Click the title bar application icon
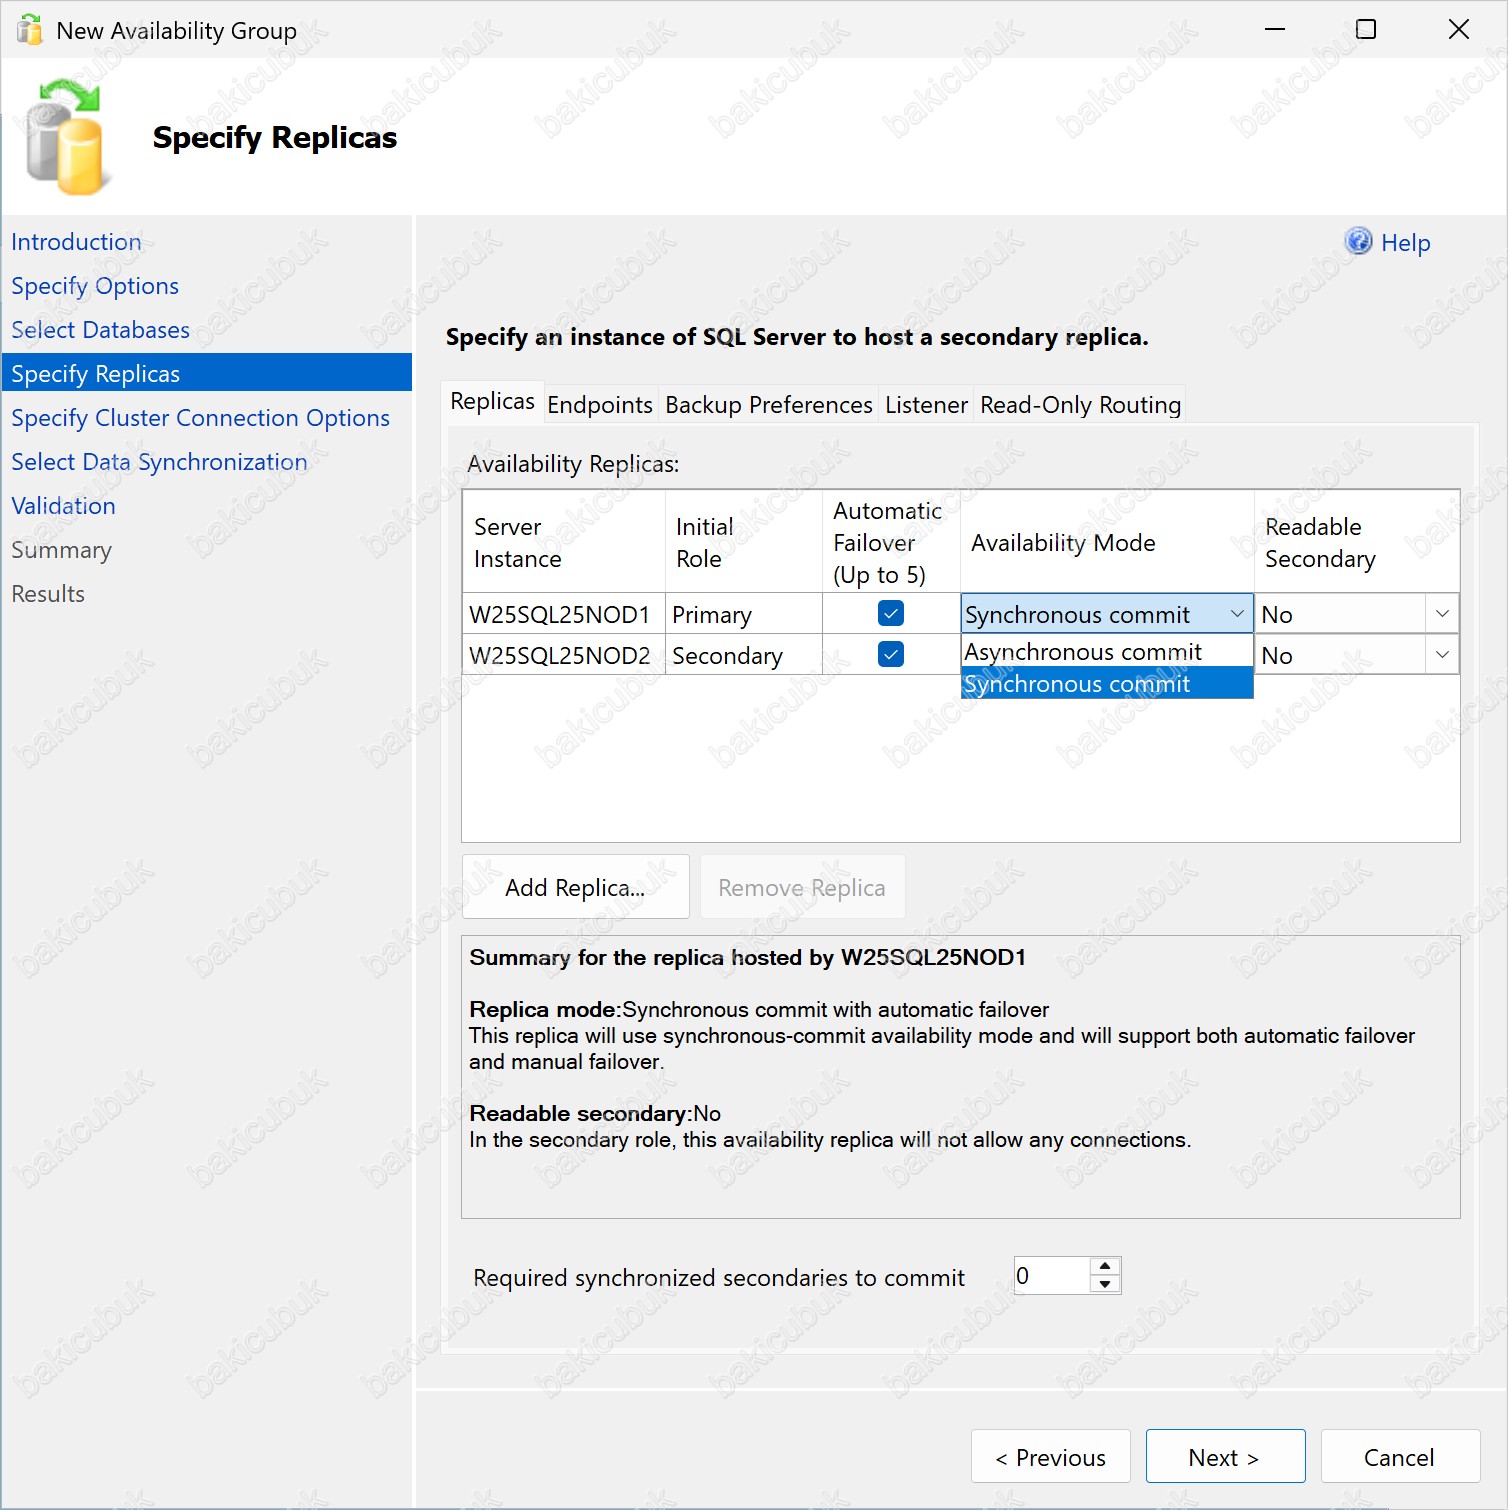Viewport: 1508px width, 1510px height. click(30, 30)
